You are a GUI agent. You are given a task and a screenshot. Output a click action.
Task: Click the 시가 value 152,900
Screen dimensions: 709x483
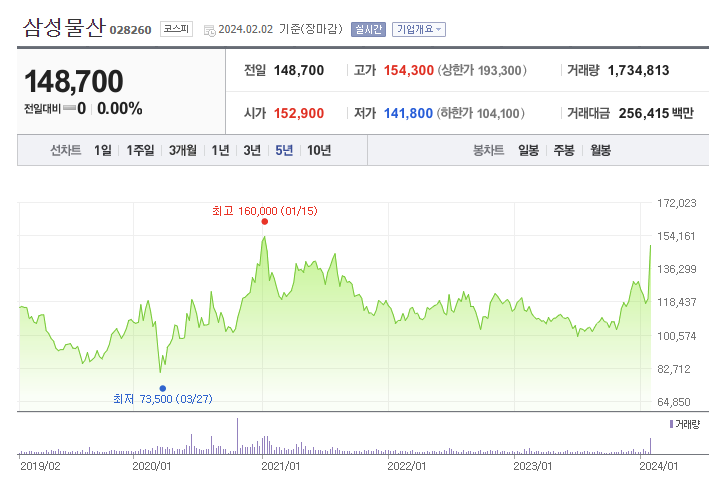pos(299,113)
